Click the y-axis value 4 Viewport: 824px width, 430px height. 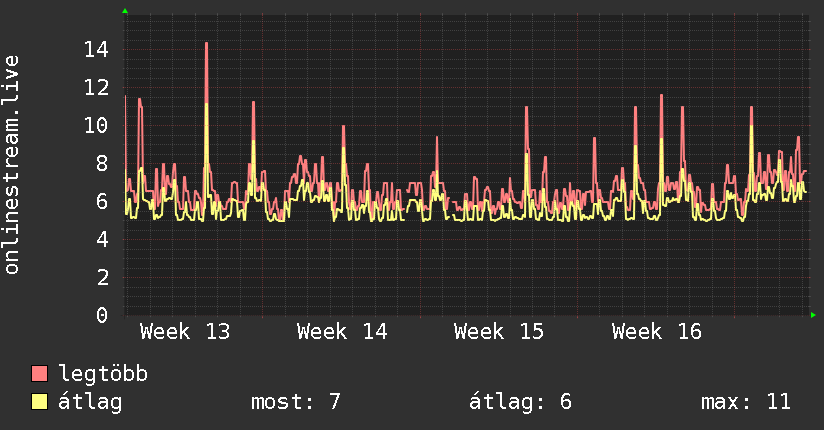[x=102, y=239]
